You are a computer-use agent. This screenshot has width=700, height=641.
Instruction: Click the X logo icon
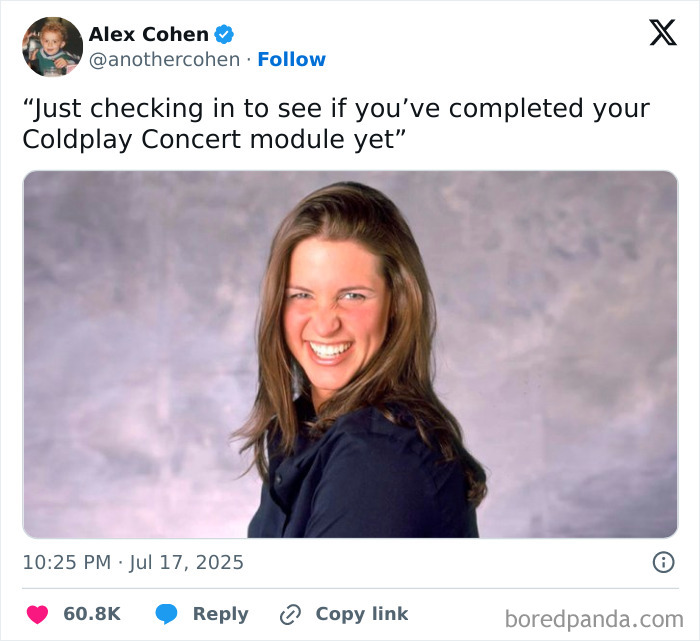coord(663,33)
